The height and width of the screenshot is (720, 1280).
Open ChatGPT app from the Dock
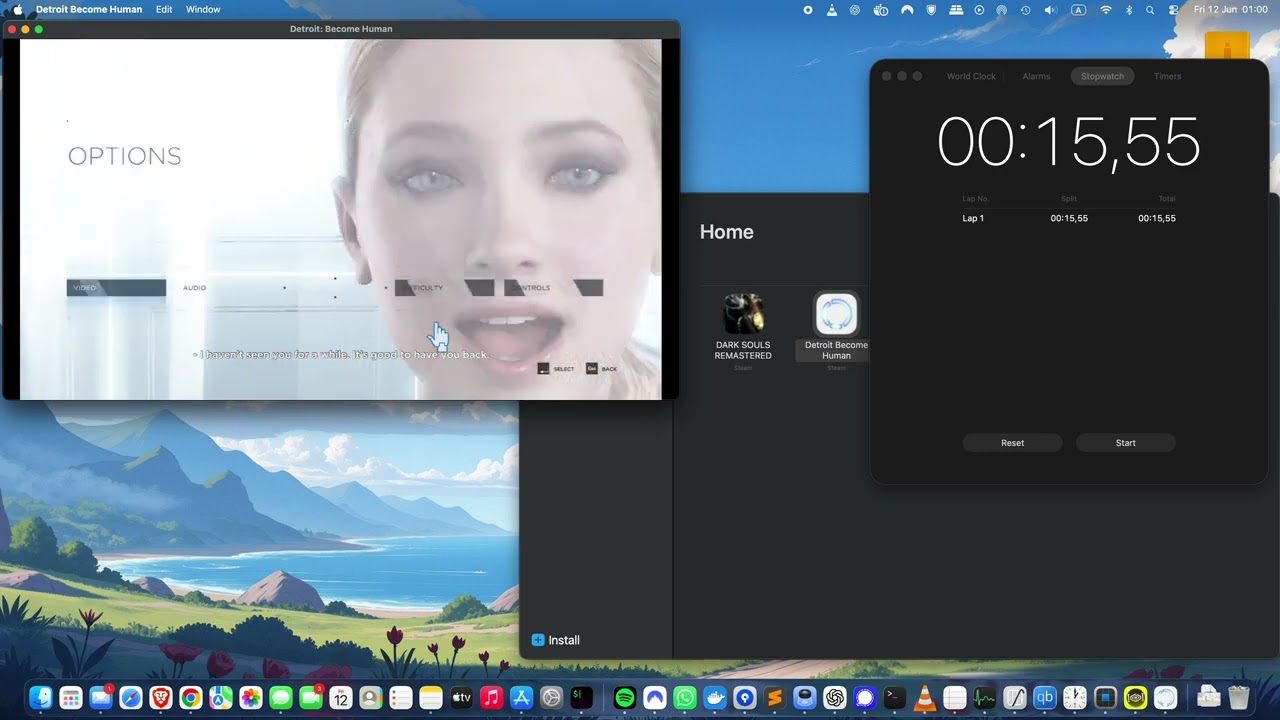(x=835, y=698)
